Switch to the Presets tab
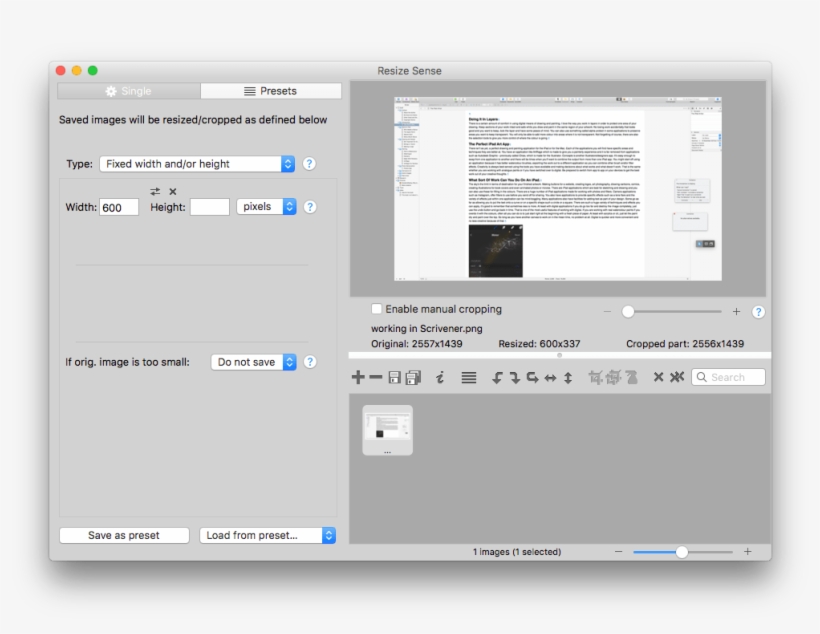The width and height of the screenshot is (820, 634). coord(270,90)
